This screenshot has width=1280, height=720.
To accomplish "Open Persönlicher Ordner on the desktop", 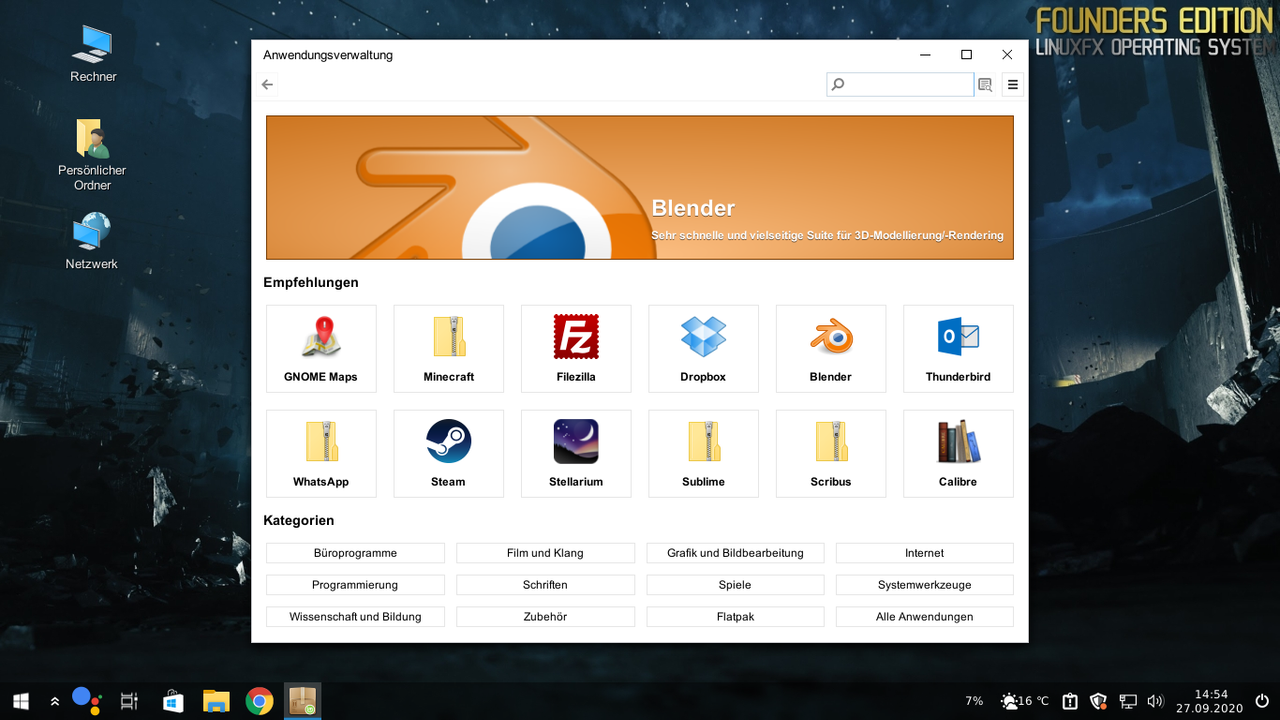I will pos(92,155).
